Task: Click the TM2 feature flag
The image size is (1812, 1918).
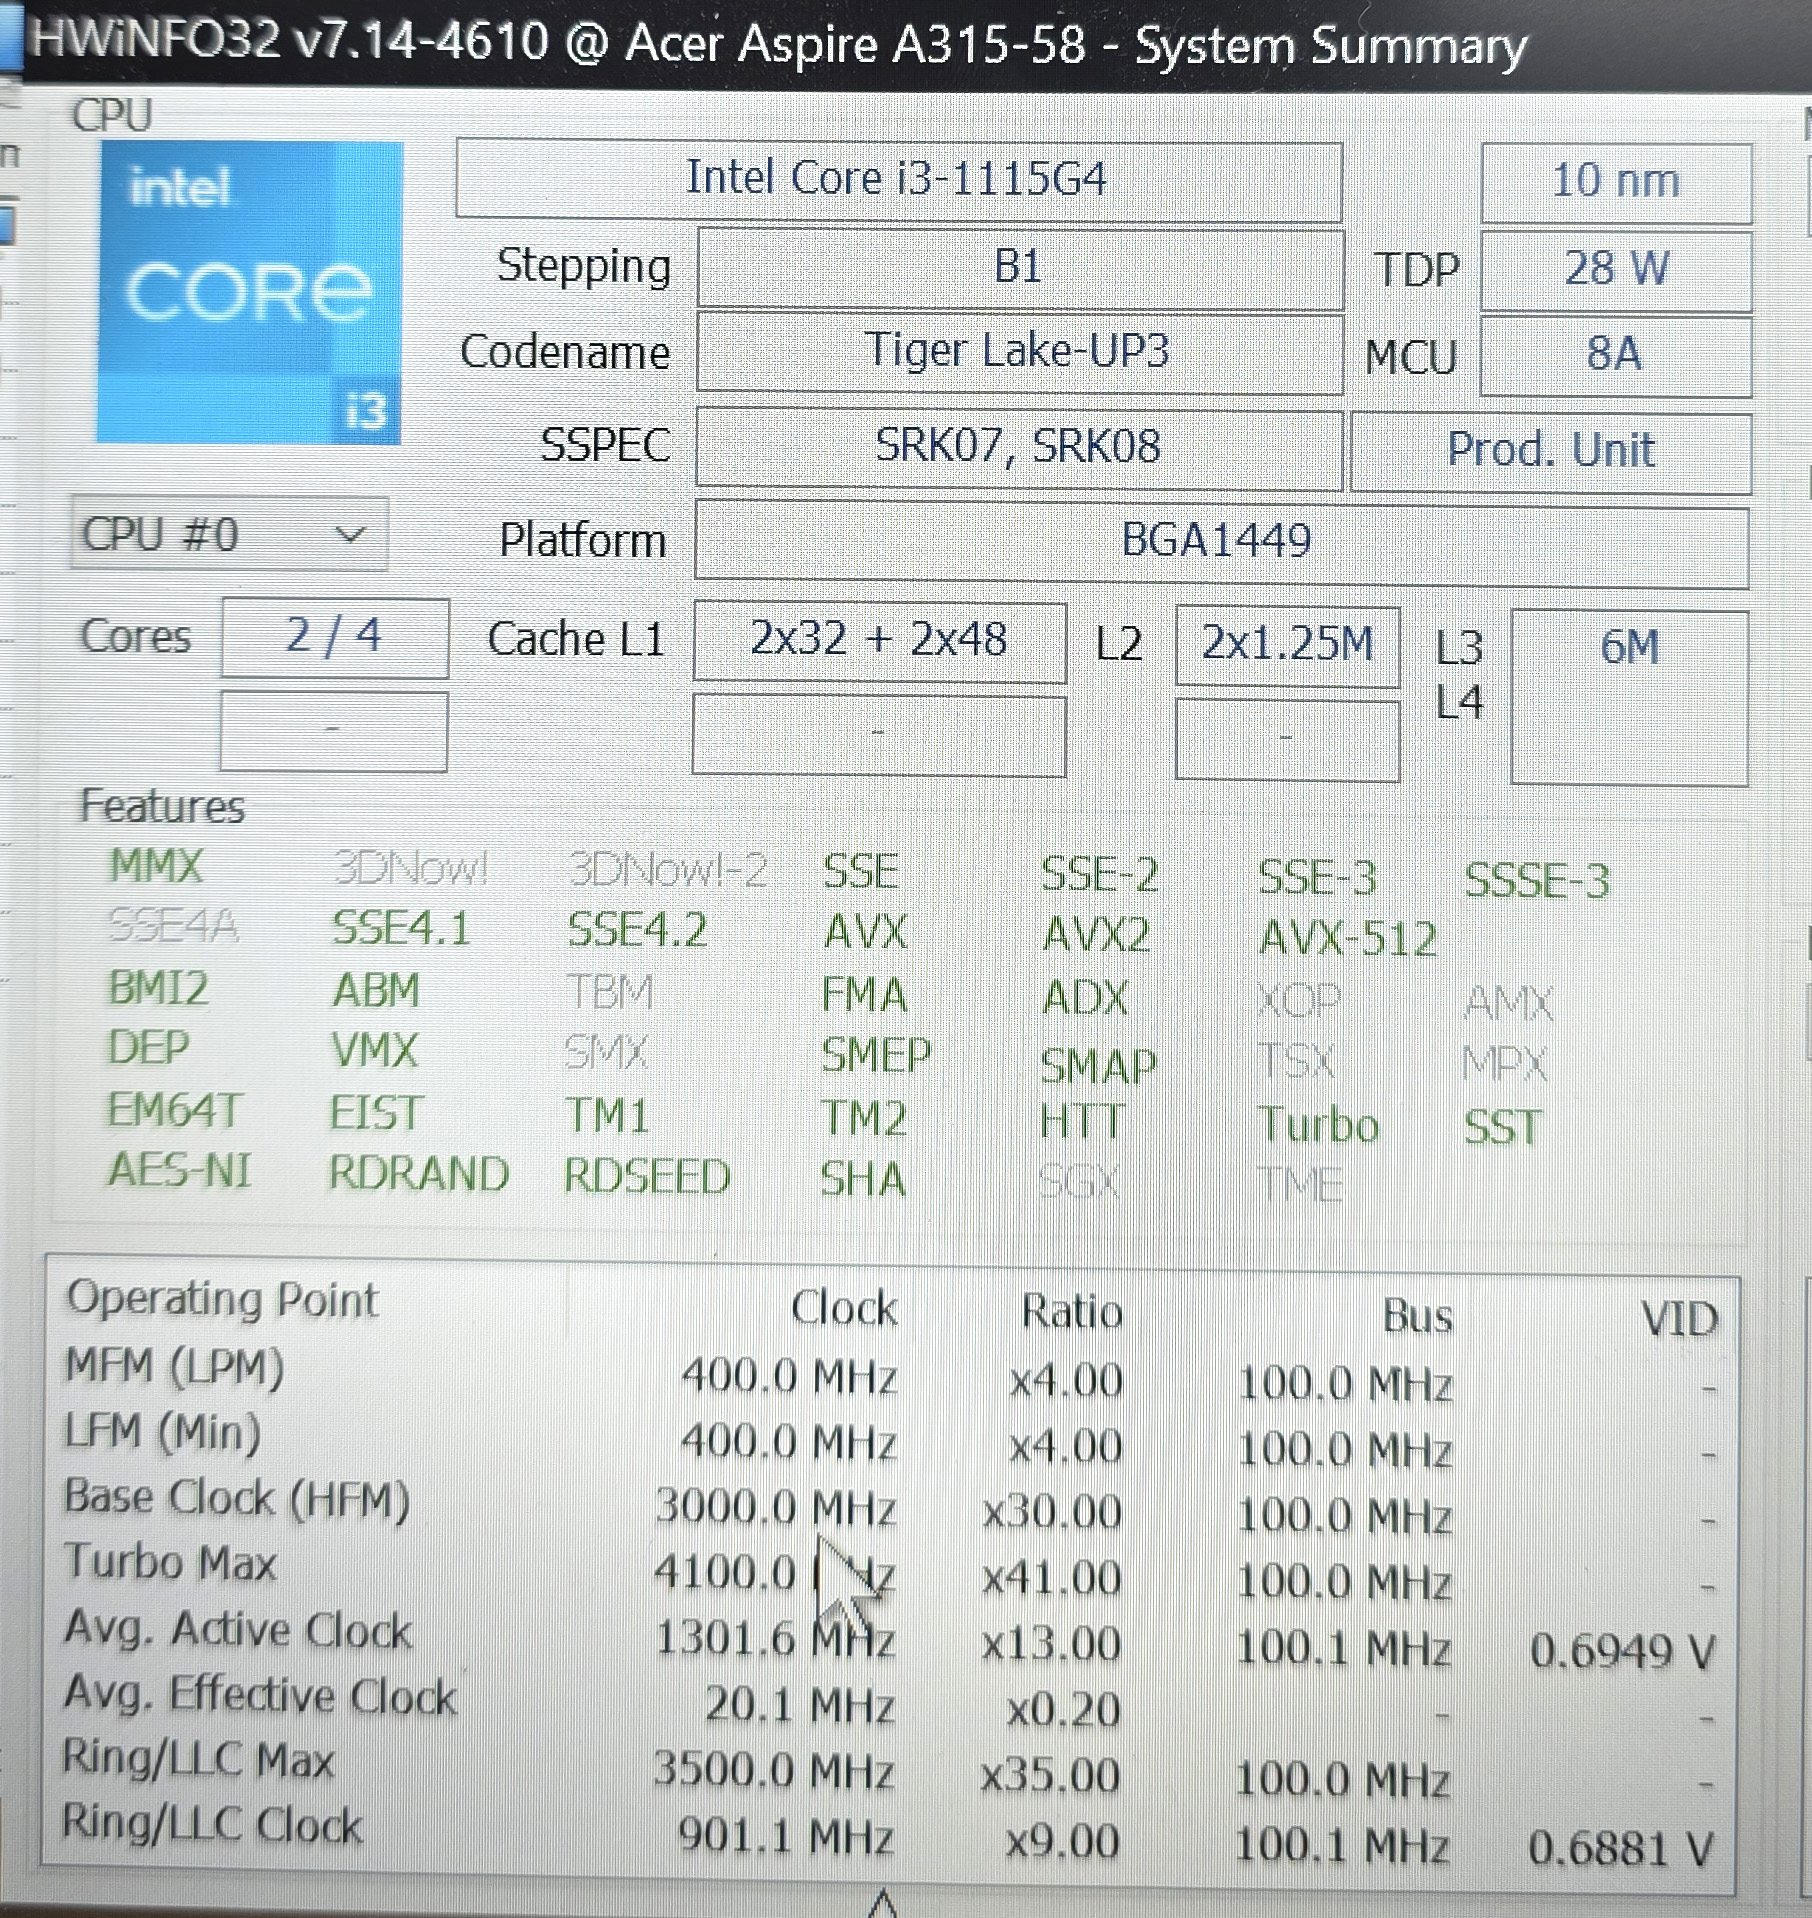Action: point(863,1118)
